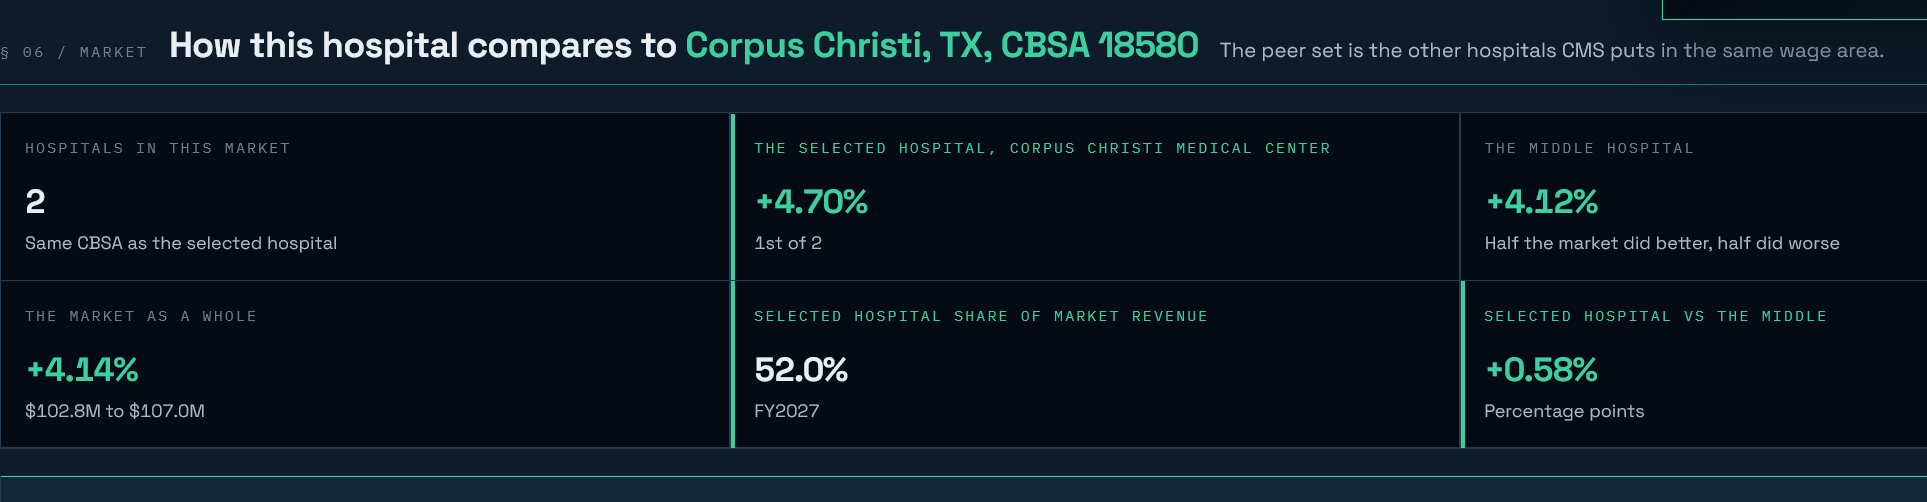
Task: Select the Selected Hospital vs the Middle card
Action: pos(1694,364)
